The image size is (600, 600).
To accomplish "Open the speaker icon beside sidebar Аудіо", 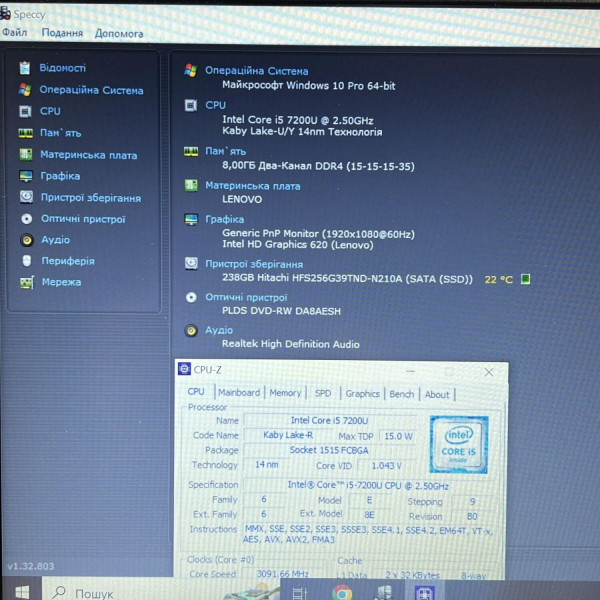I will 26,240.
